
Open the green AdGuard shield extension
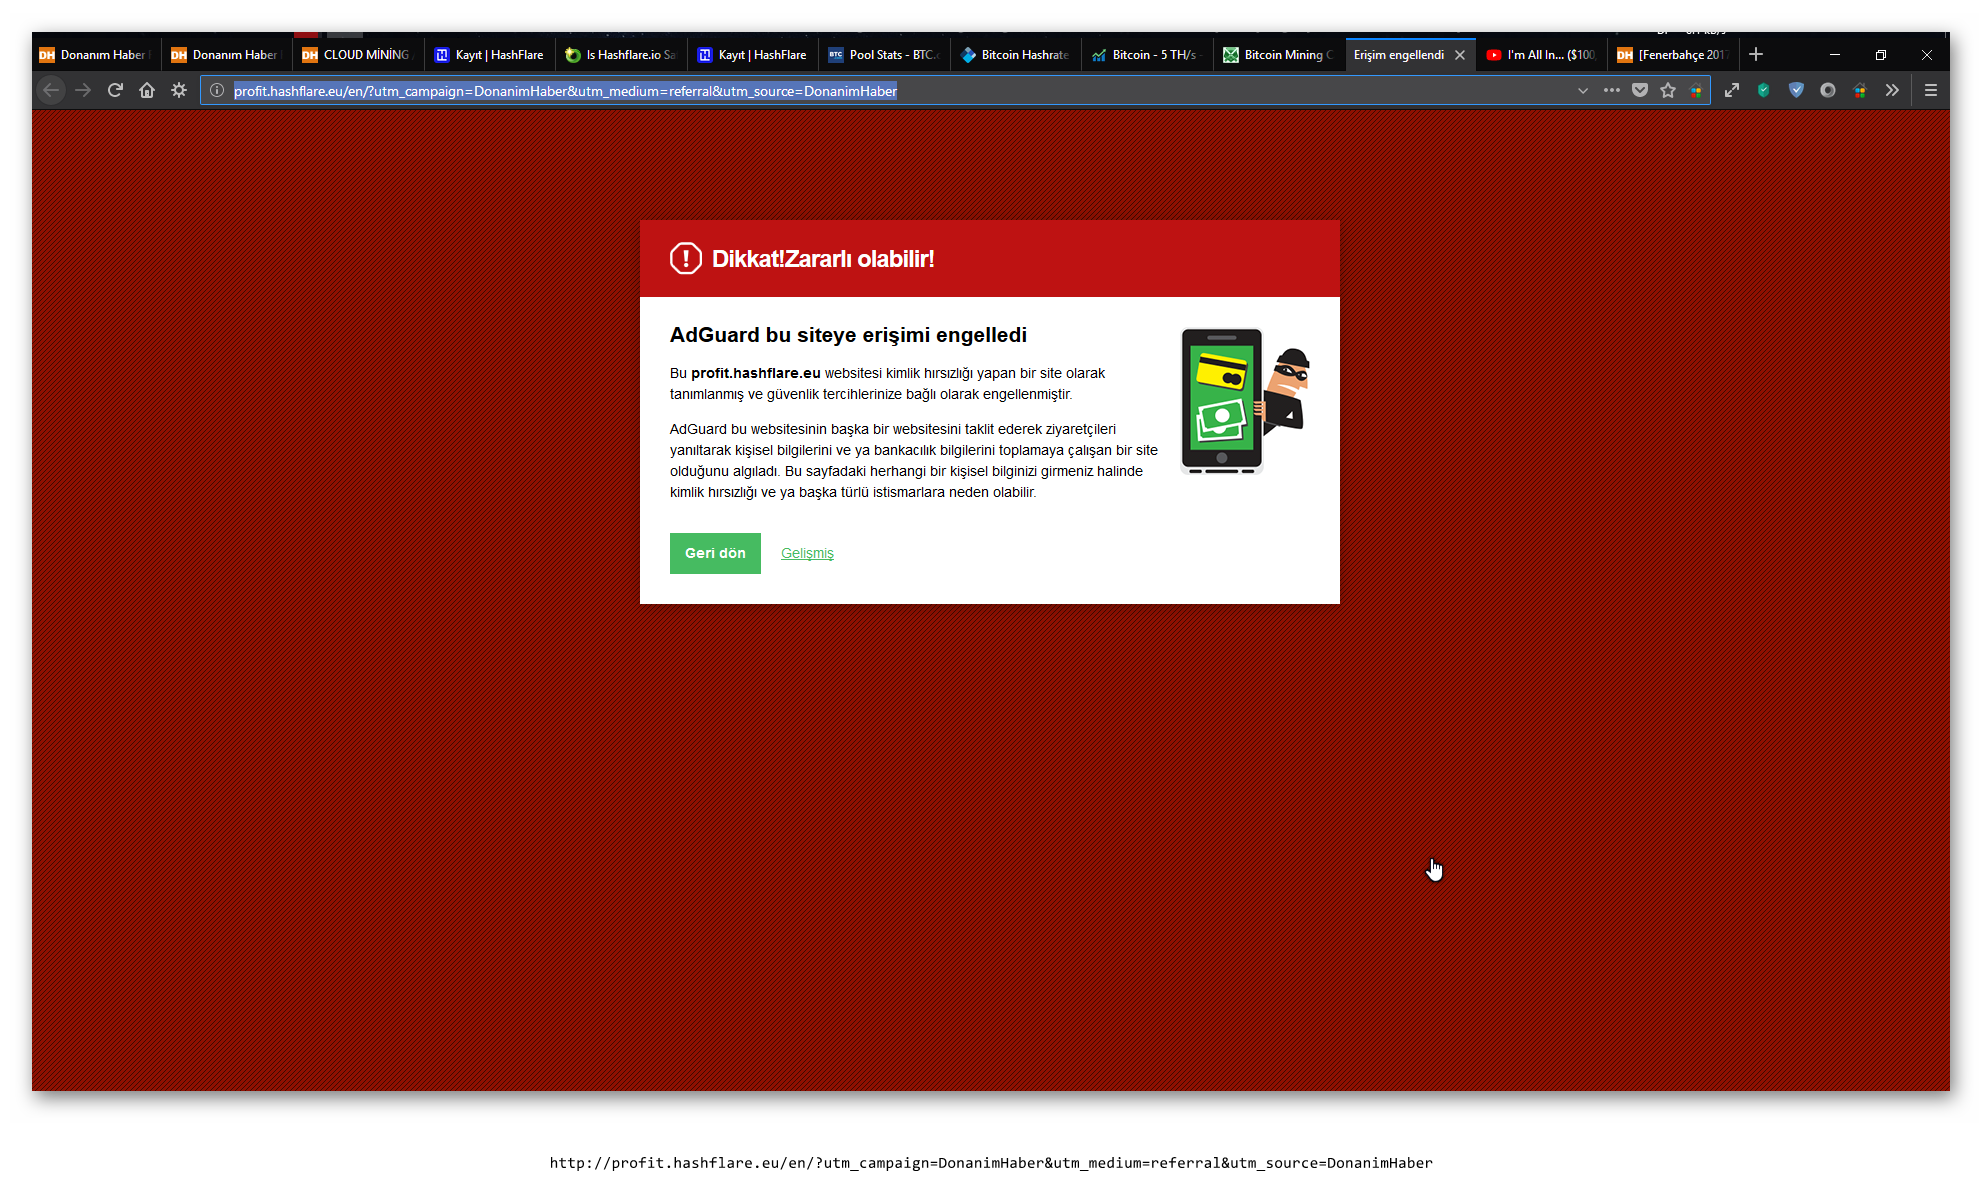(x=1764, y=90)
